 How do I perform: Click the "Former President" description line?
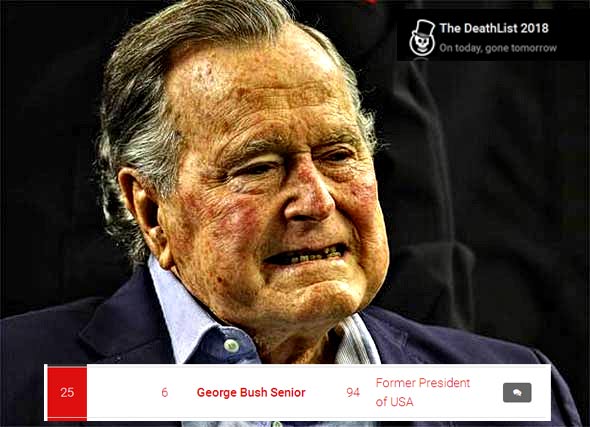423,383
